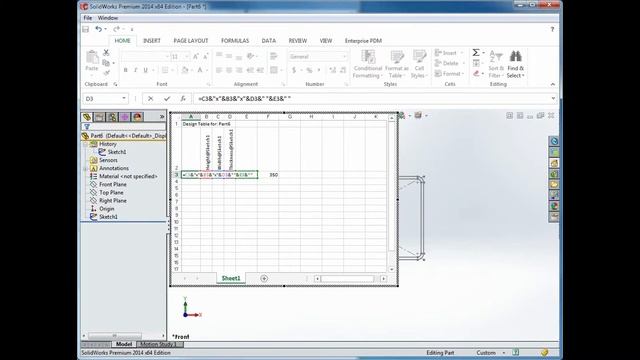
Task: Click the Insert Function fx icon
Action: pos(183,98)
